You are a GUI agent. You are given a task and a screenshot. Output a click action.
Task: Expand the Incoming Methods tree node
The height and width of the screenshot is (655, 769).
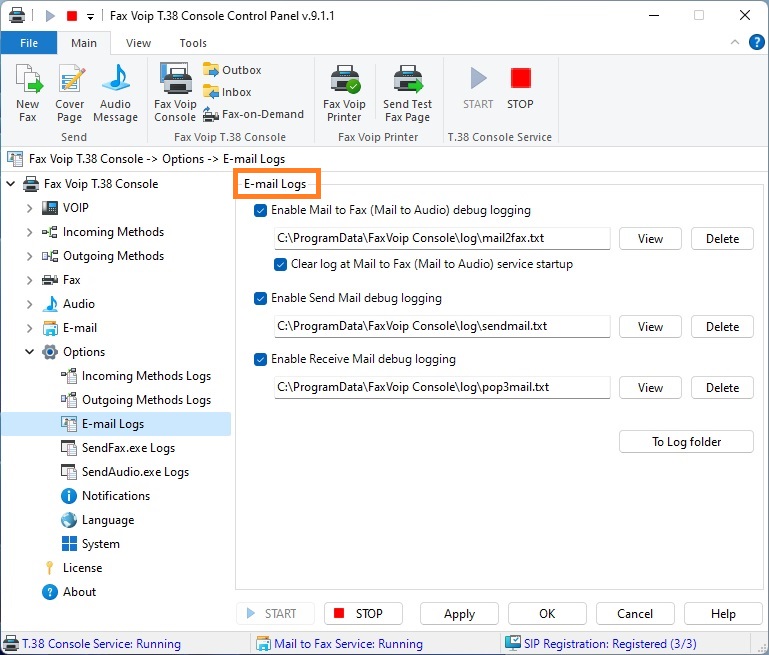[x=29, y=232]
